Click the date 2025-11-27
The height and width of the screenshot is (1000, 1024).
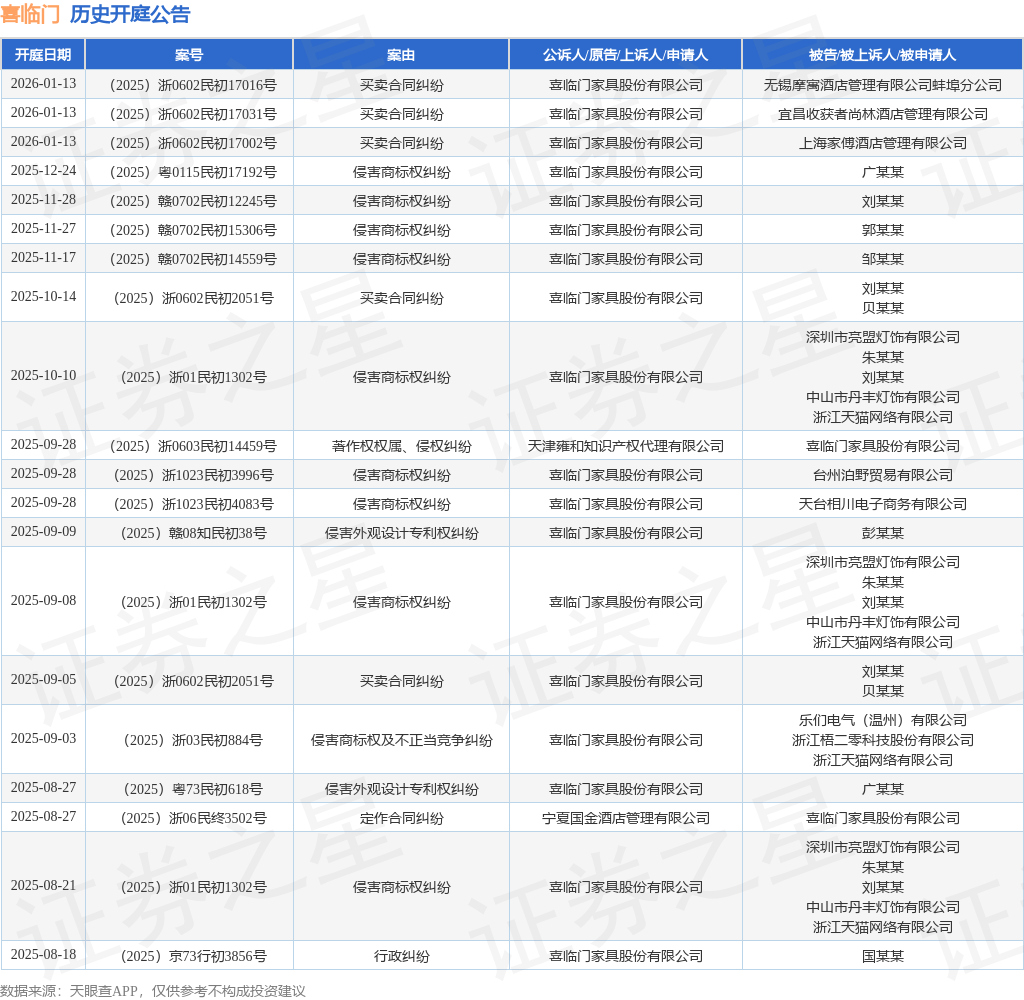43,229
